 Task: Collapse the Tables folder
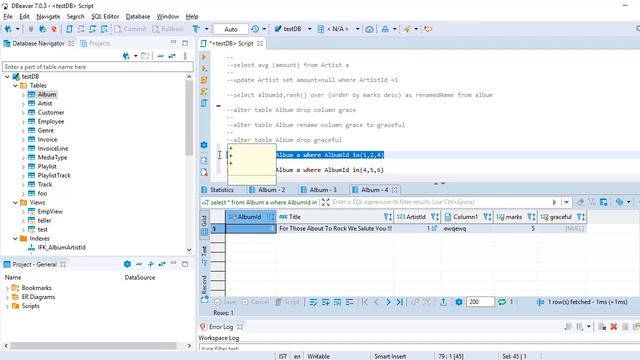[x=15, y=85]
